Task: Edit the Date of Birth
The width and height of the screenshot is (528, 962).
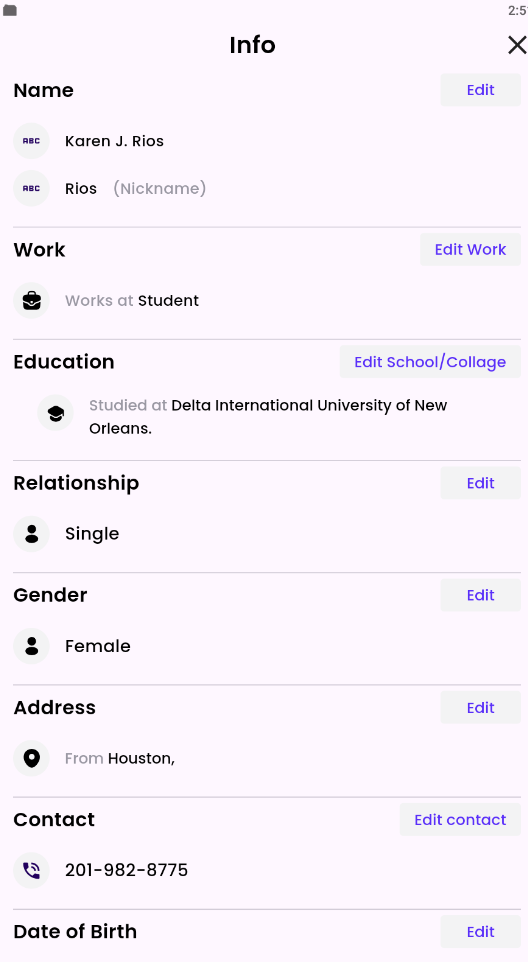Action: click(481, 932)
